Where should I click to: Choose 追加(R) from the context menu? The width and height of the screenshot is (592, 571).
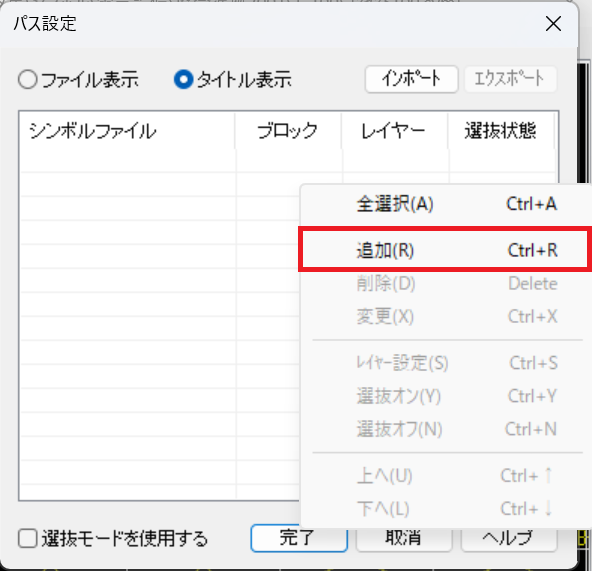(x=446, y=250)
